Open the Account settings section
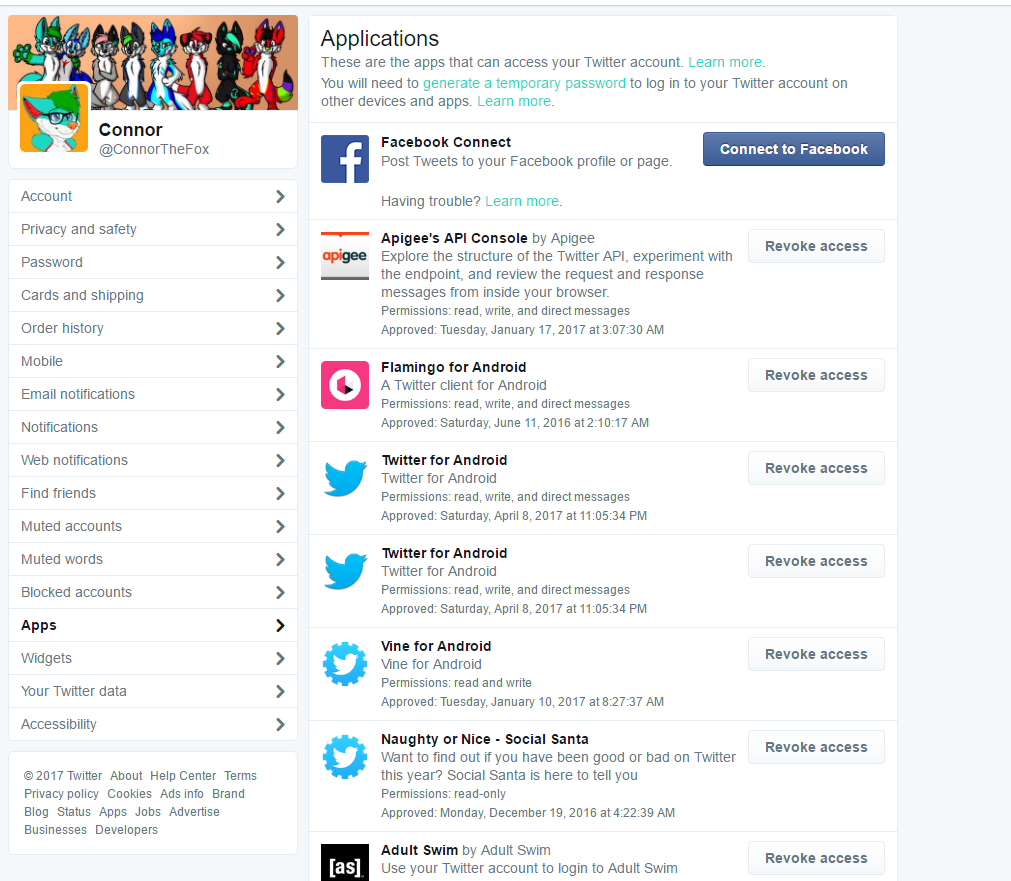The image size is (1011, 881). point(153,197)
